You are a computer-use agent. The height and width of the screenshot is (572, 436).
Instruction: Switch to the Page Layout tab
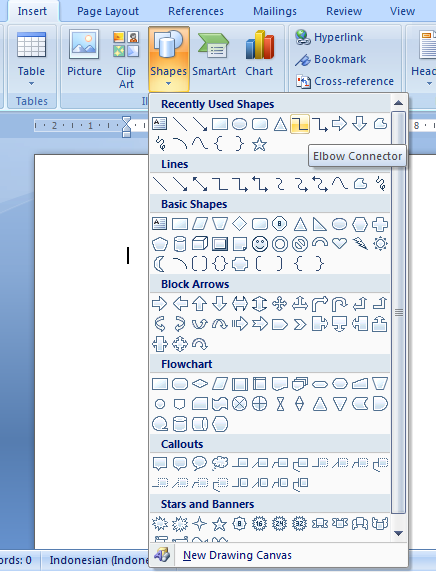point(108,11)
